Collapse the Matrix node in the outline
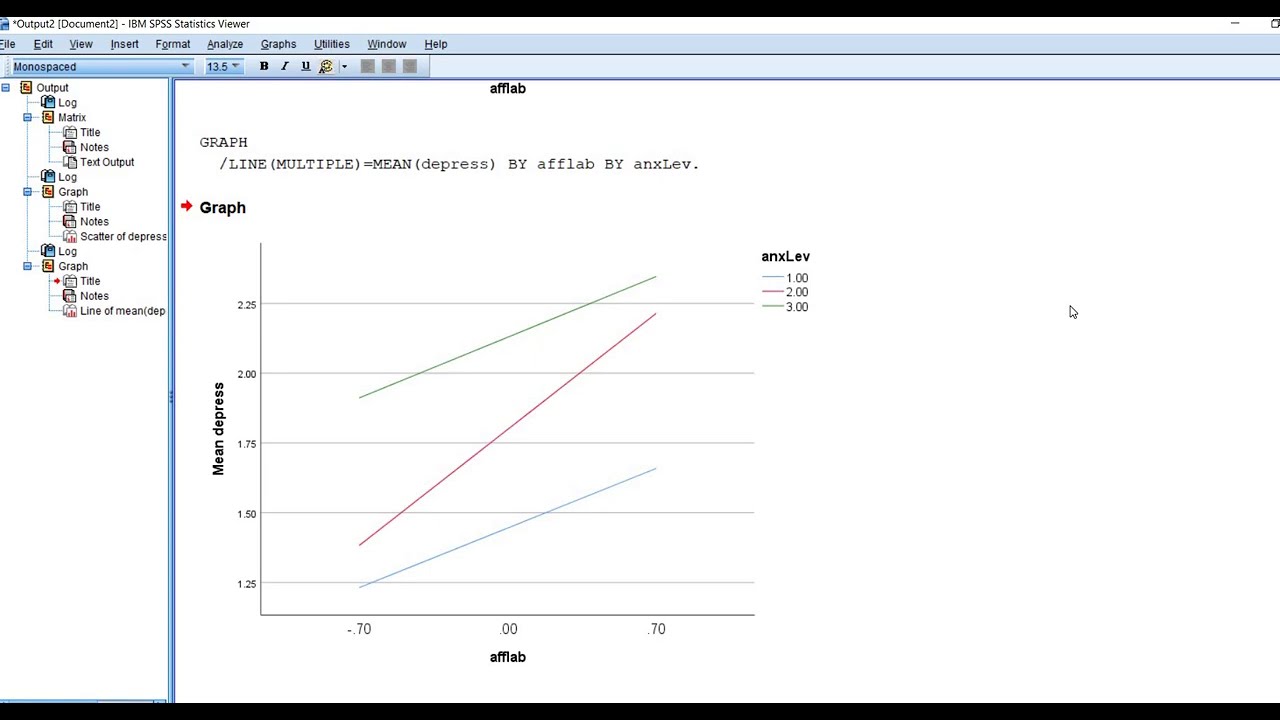Image resolution: width=1280 pixels, height=720 pixels. (27, 118)
